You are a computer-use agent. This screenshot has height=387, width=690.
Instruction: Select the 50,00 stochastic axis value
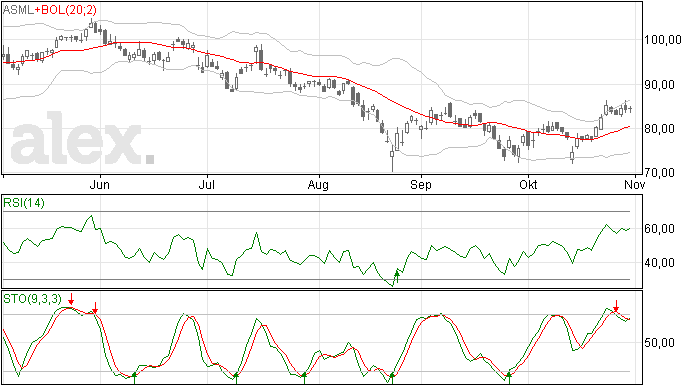point(659,343)
